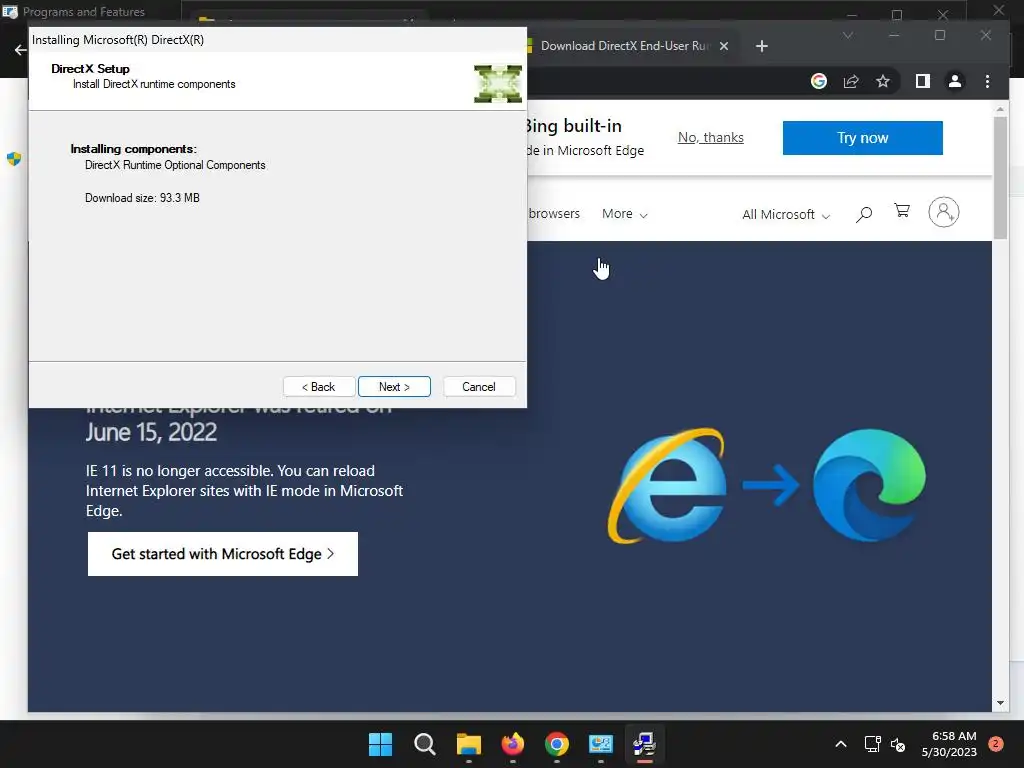Open taskbar Search
Screen dimensions: 1024x768
point(424,744)
